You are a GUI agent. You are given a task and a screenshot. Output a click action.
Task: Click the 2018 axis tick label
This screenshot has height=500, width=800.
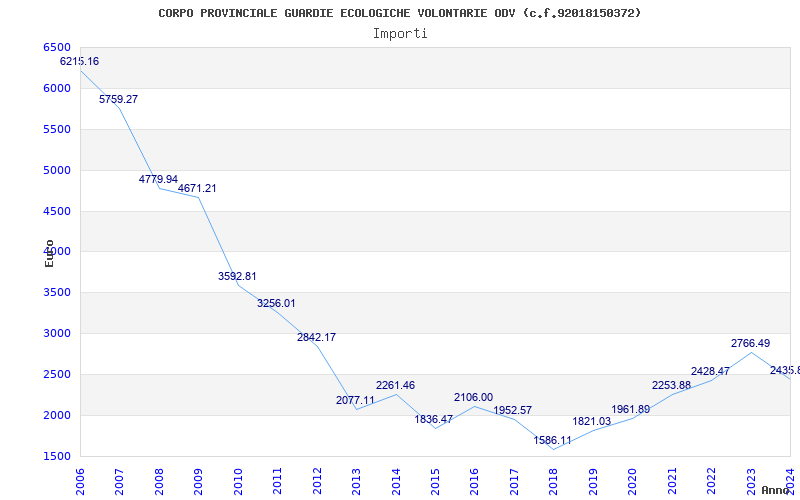554,482
